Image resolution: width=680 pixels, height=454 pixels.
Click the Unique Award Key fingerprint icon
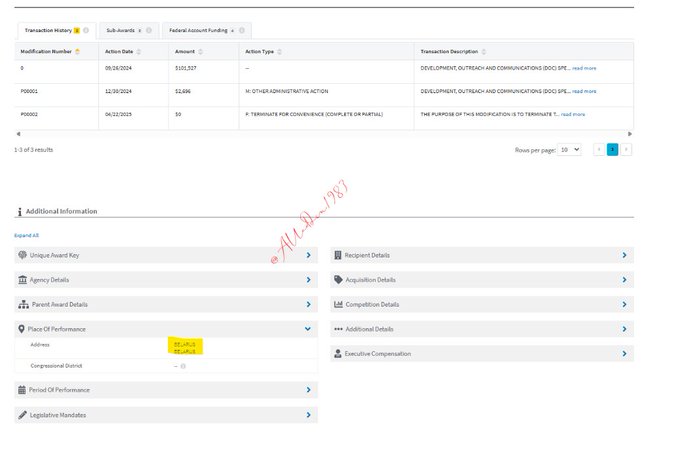click(x=22, y=255)
